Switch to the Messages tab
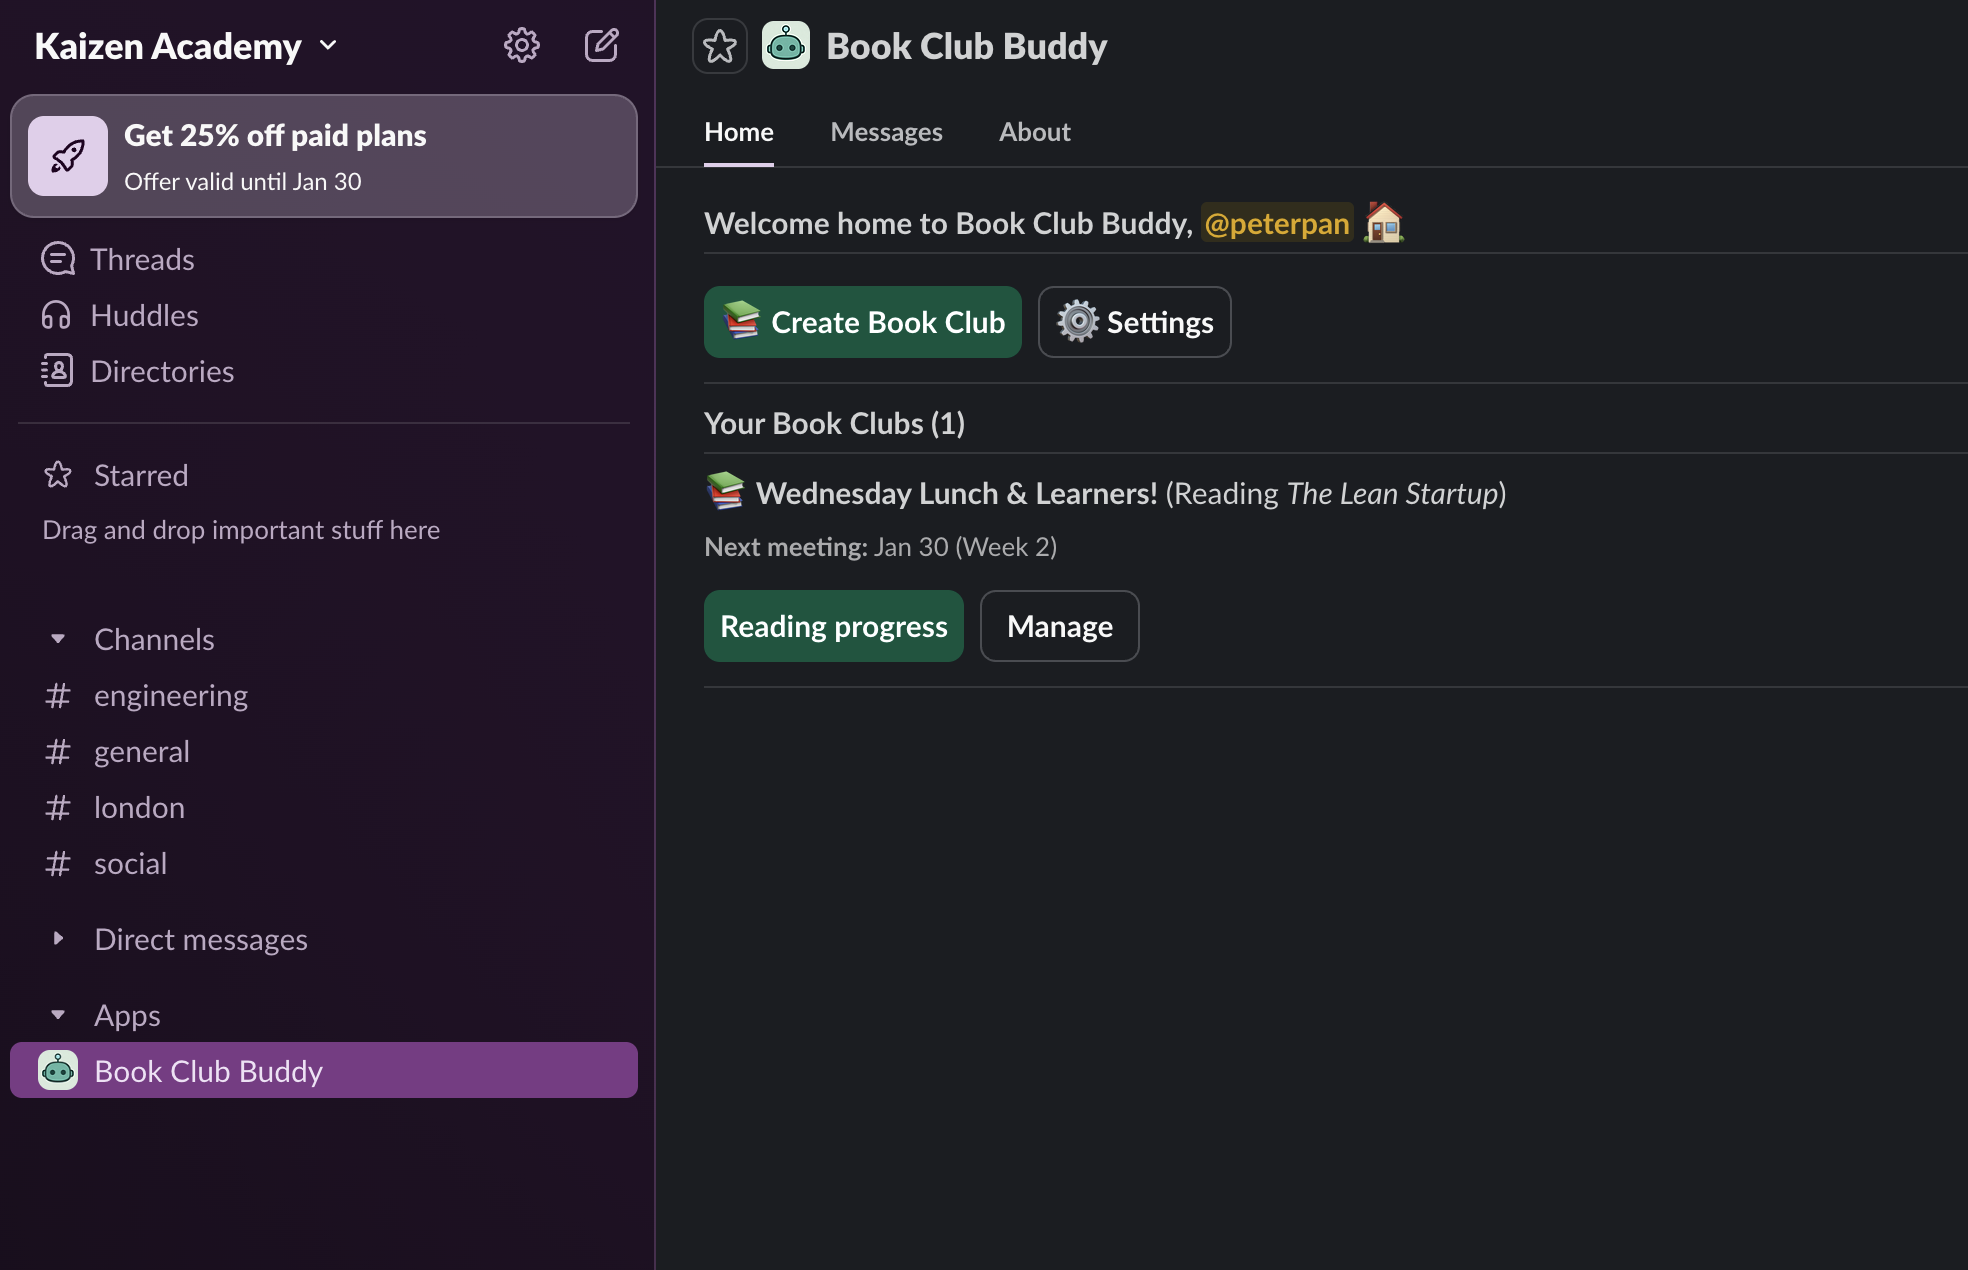This screenshot has height=1270, width=1968. pos(886,131)
